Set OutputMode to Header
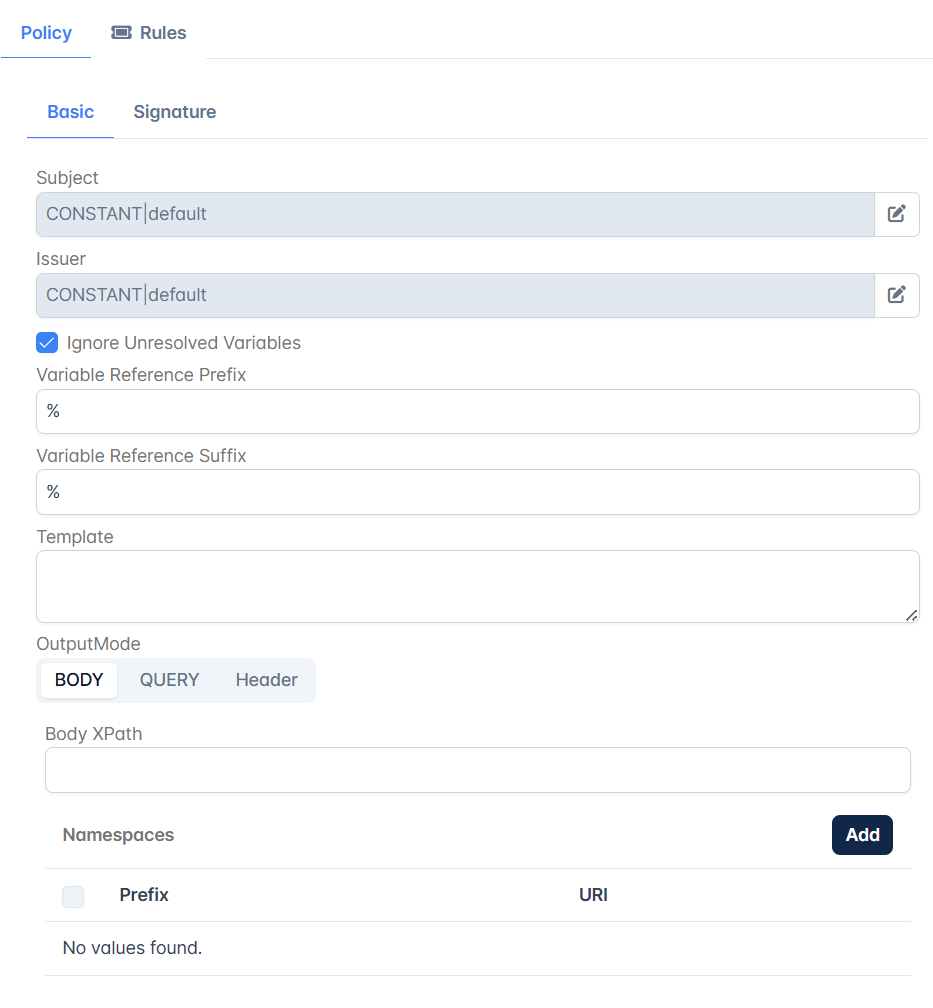 (266, 680)
